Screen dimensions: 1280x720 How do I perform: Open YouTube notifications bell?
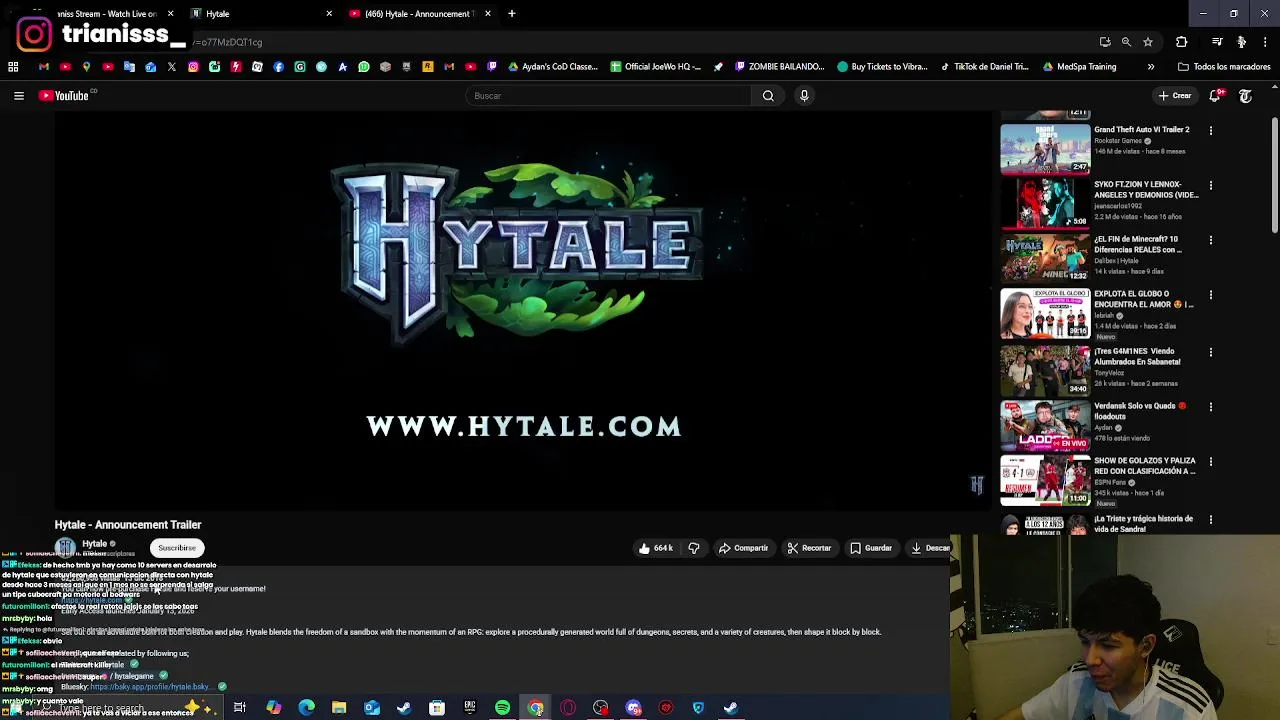pyautogui.click(x=1216, y=96)
